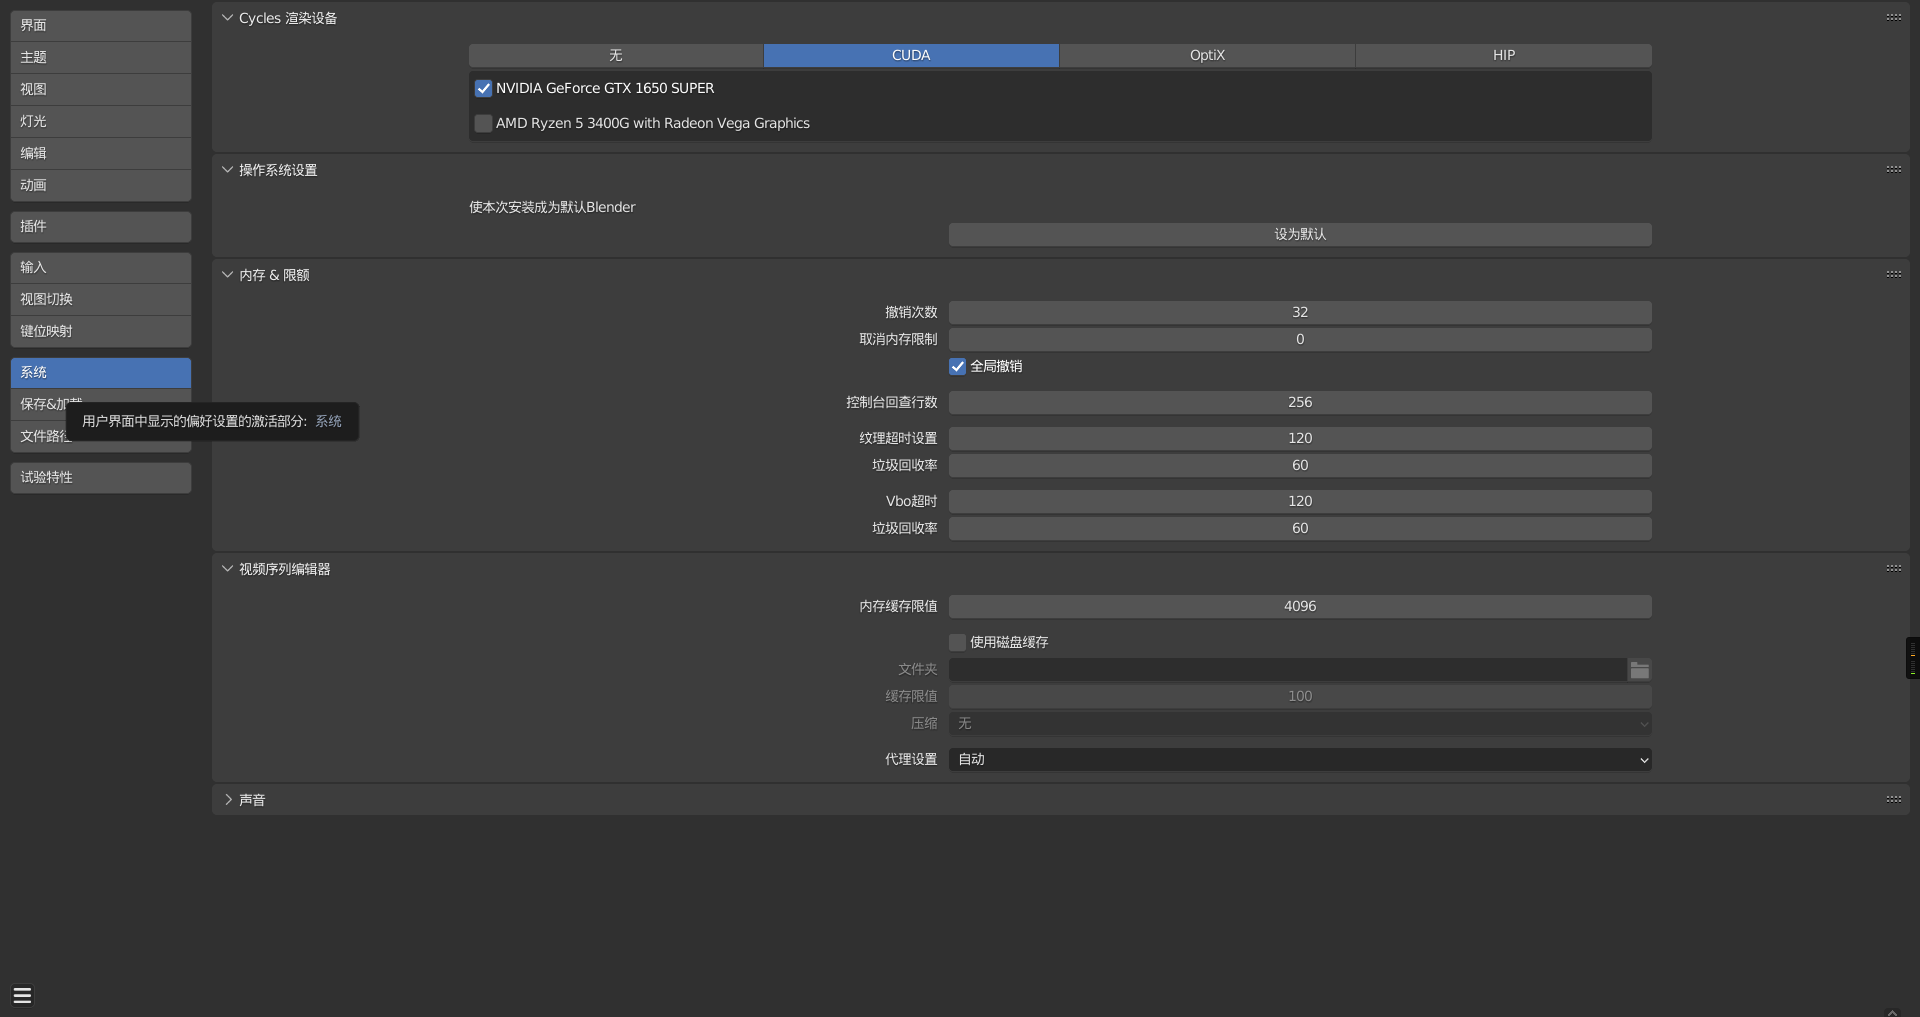1920x1017 pixels.
Task: Open the 视图切换 preferences section
Action: click(x=101, y=299)
